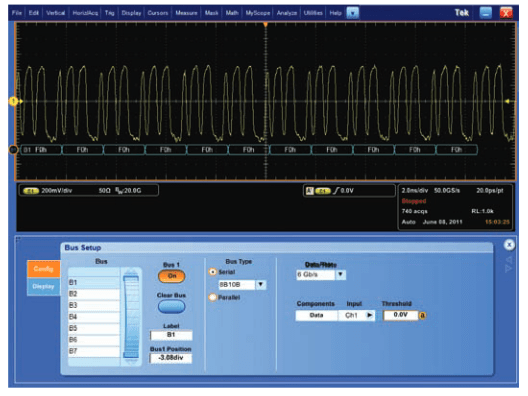528x396 pixels.
Task: Open the File menu
Action: click(x=16, y=13)
